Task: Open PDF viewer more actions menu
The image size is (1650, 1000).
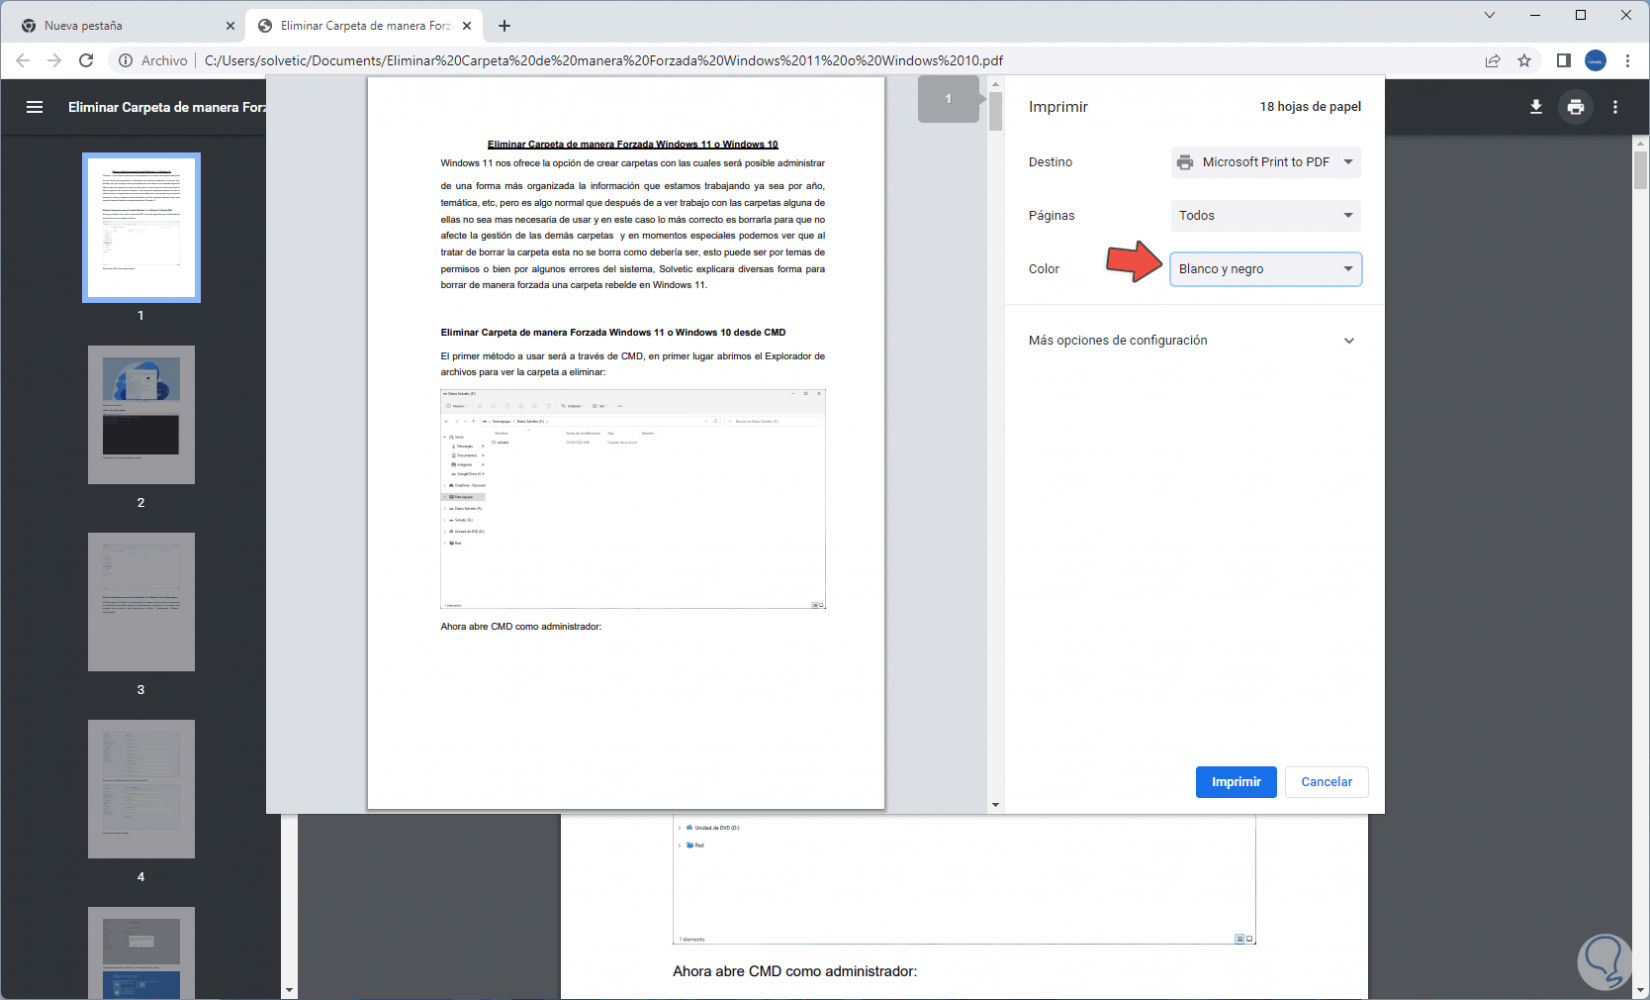Action: (x=1616, y=107)
